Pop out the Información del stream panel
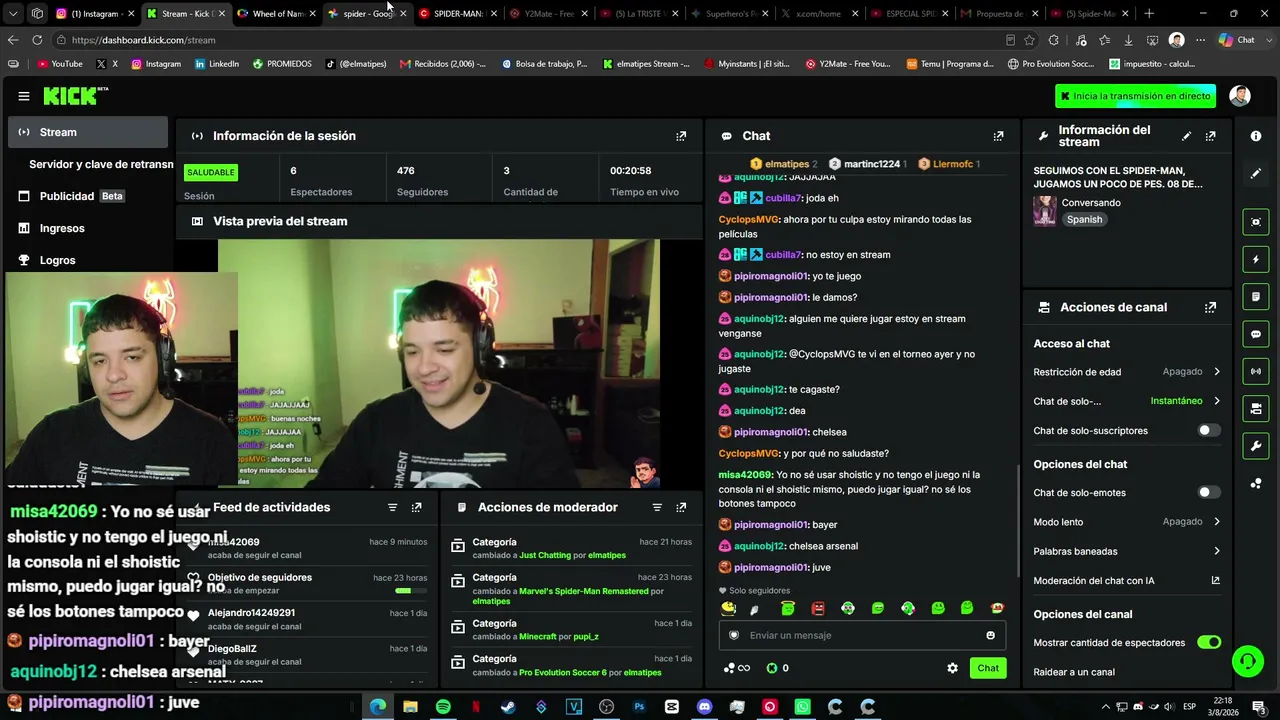Image resolution: width=1280 pixels, height=720 pixels. point(1210,136)
